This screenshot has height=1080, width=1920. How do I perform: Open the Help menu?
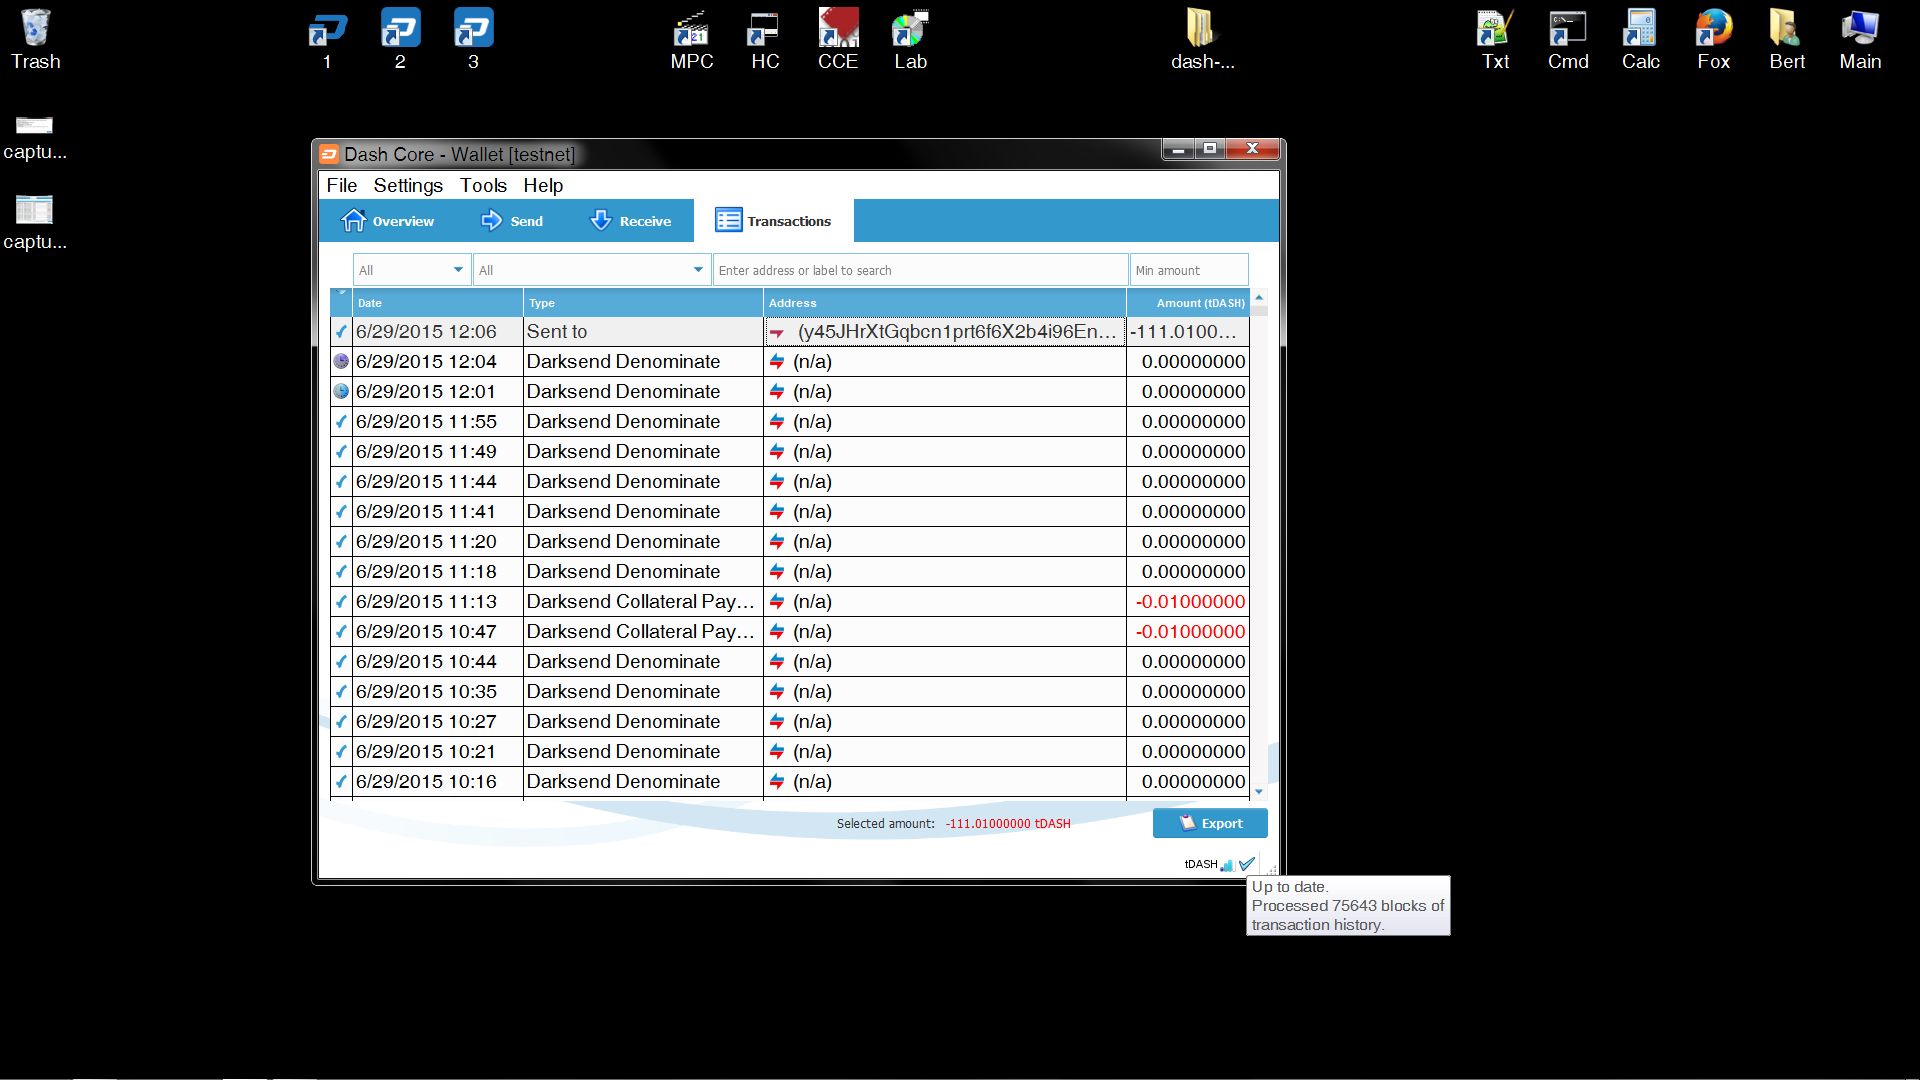pos(543,185)
